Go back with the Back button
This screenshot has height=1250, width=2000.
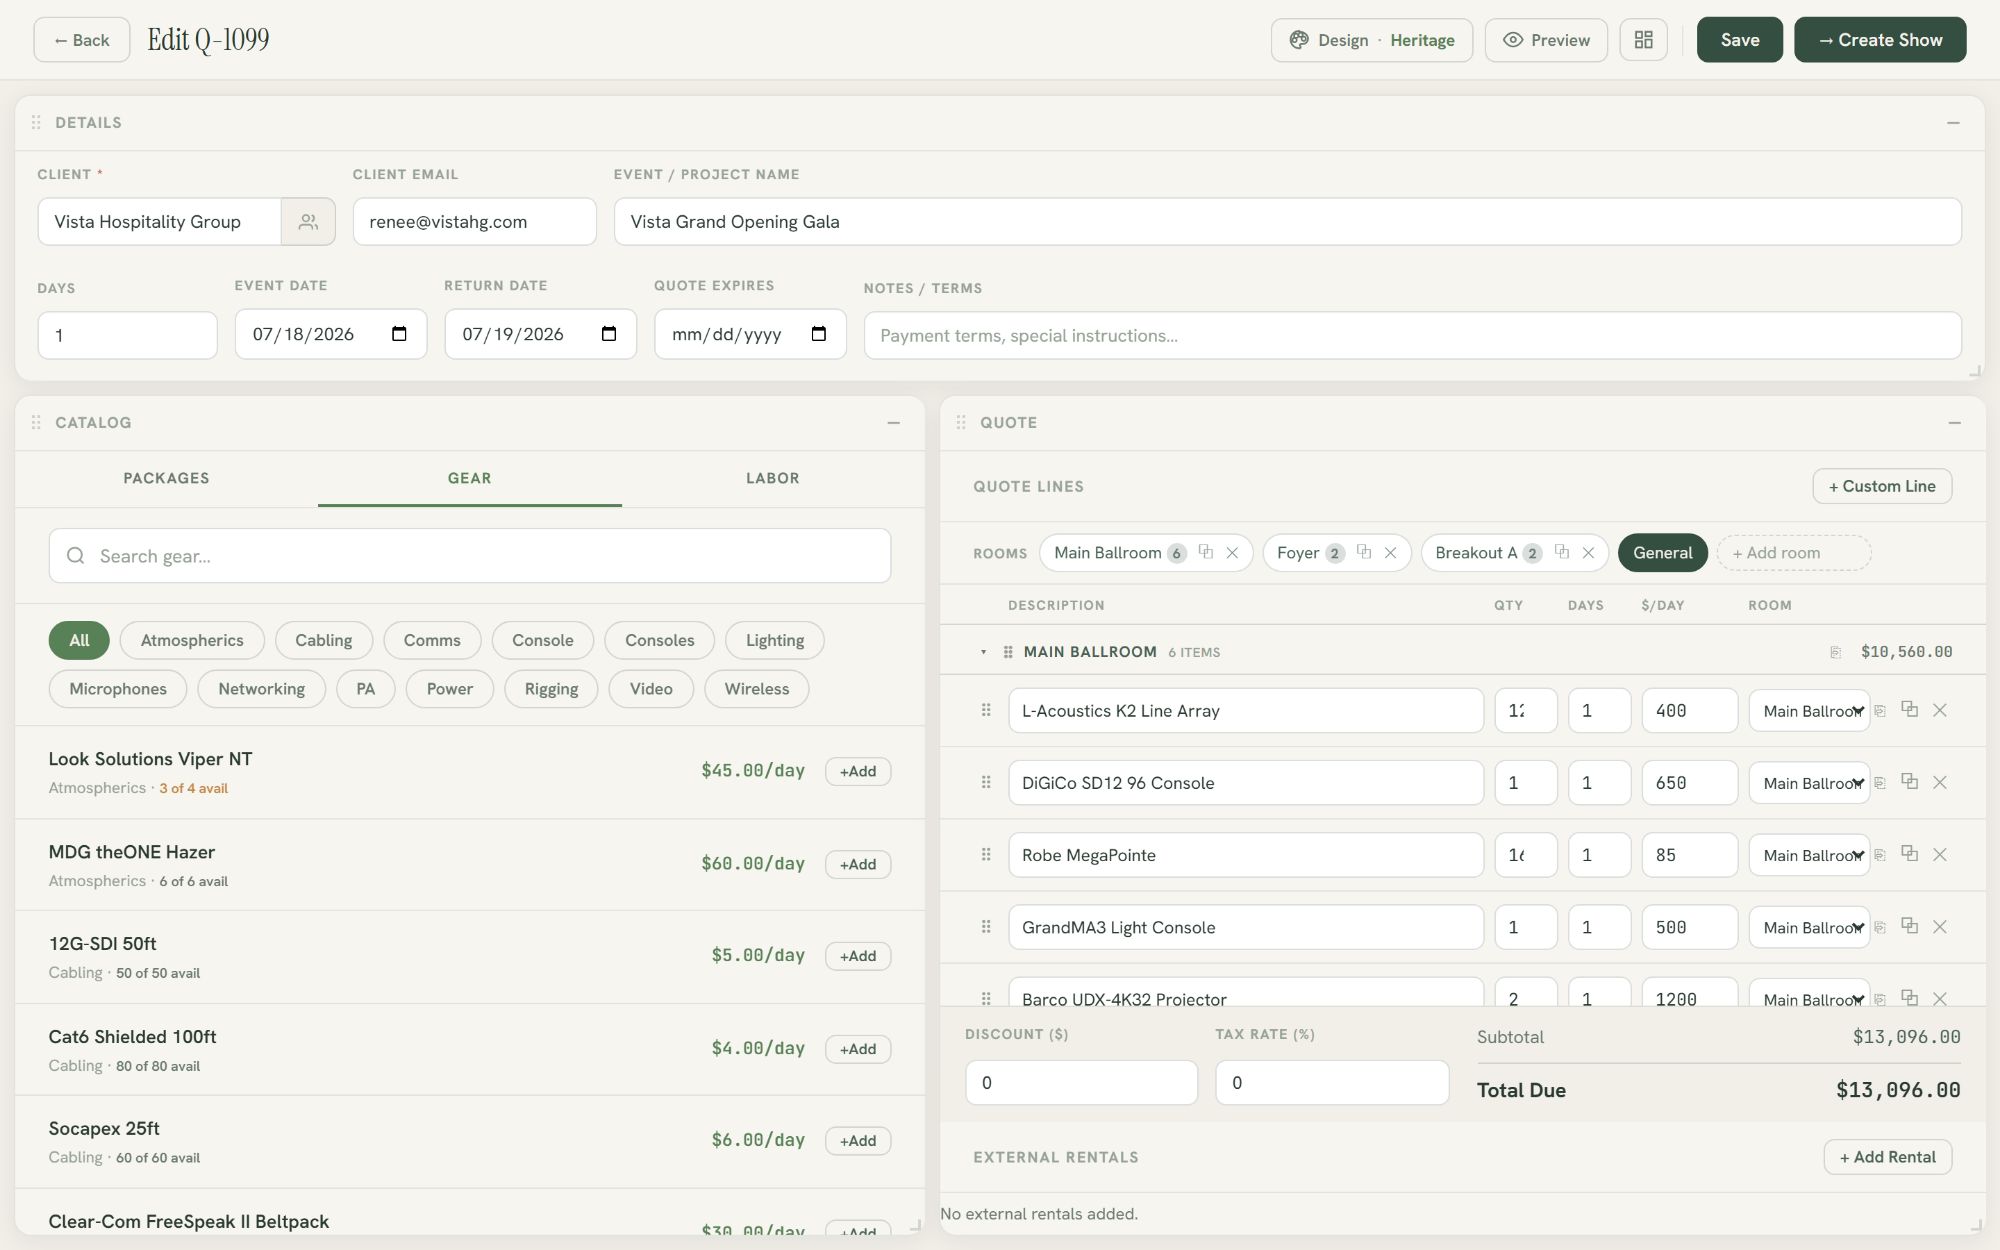point(82,40)
